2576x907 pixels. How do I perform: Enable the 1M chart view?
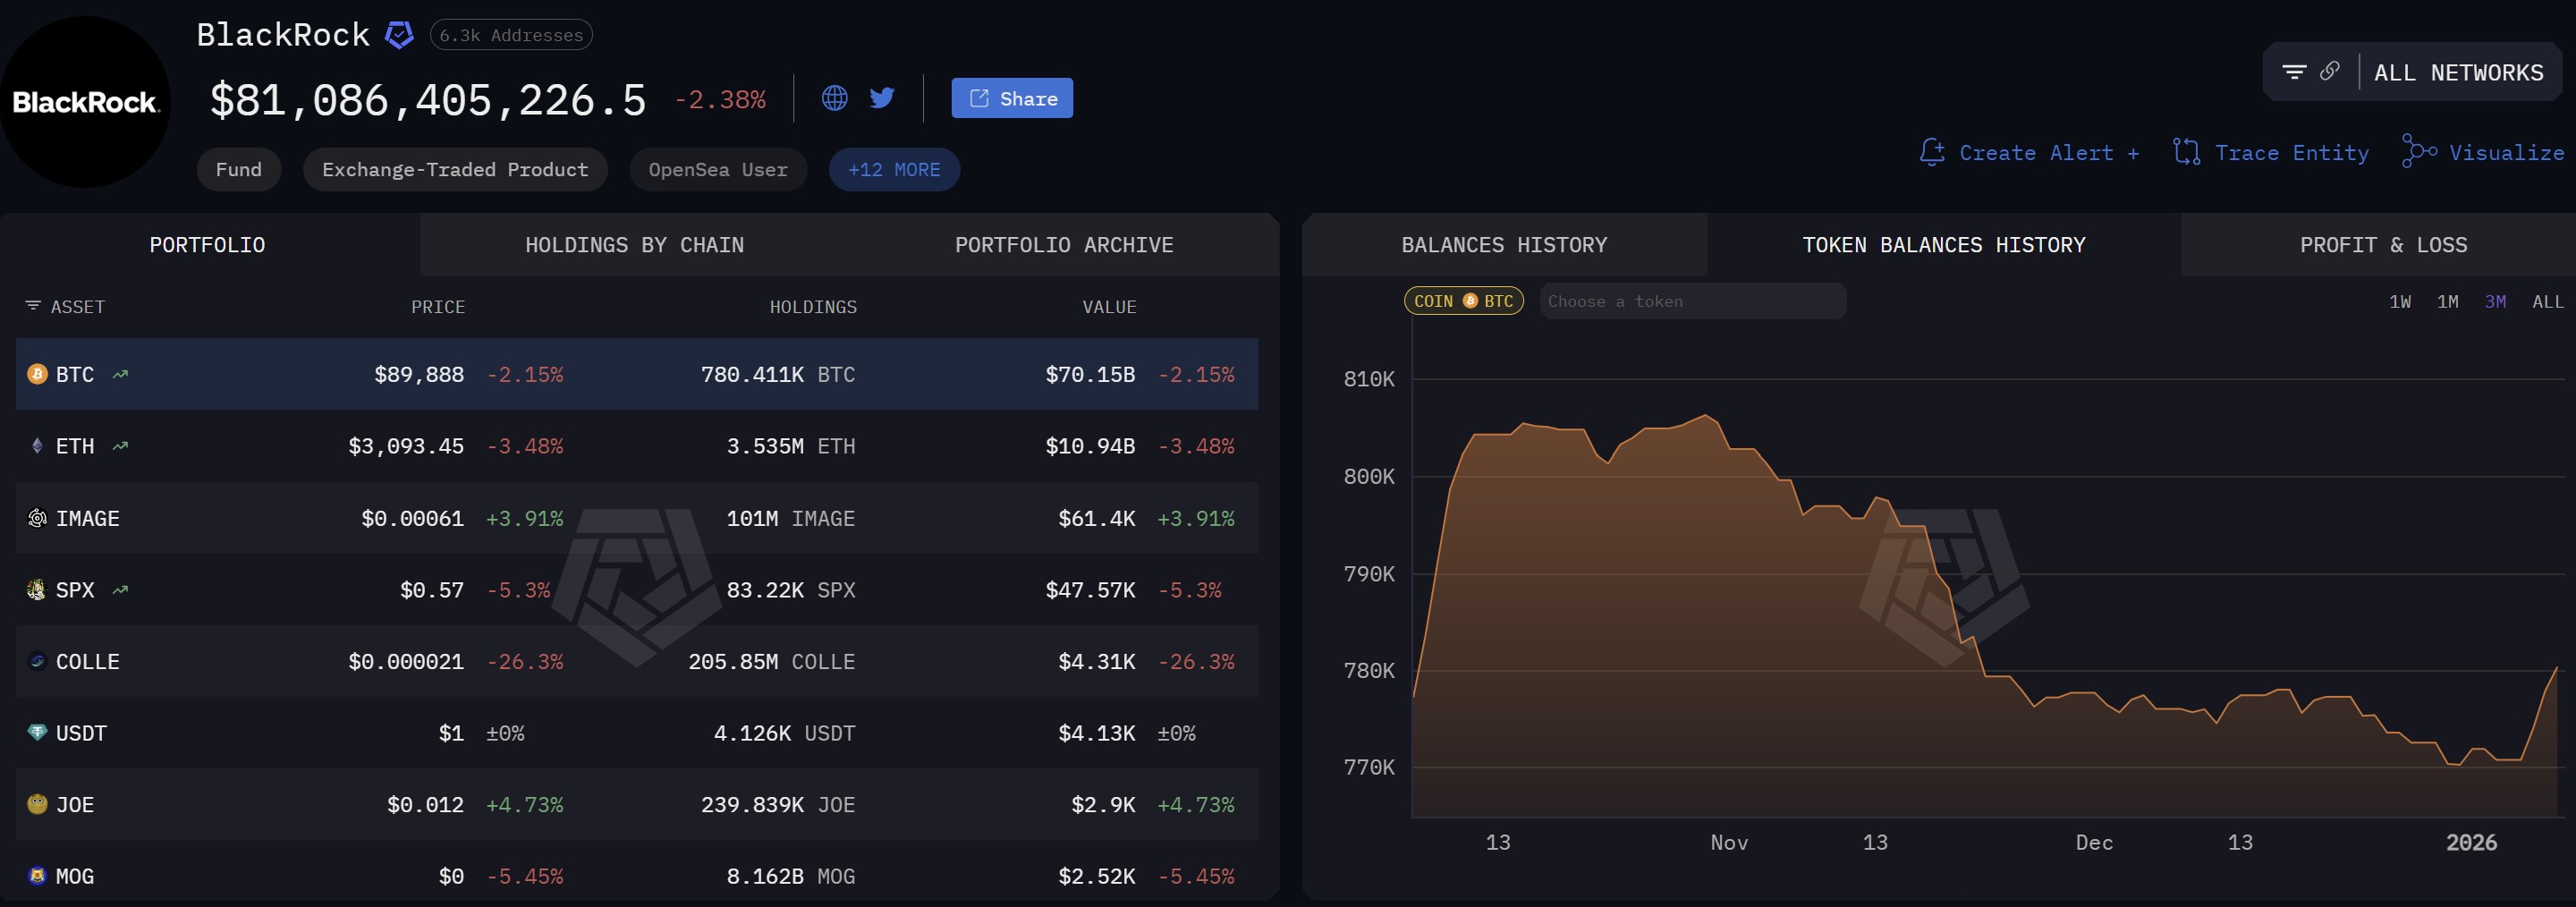[2448, 301]
